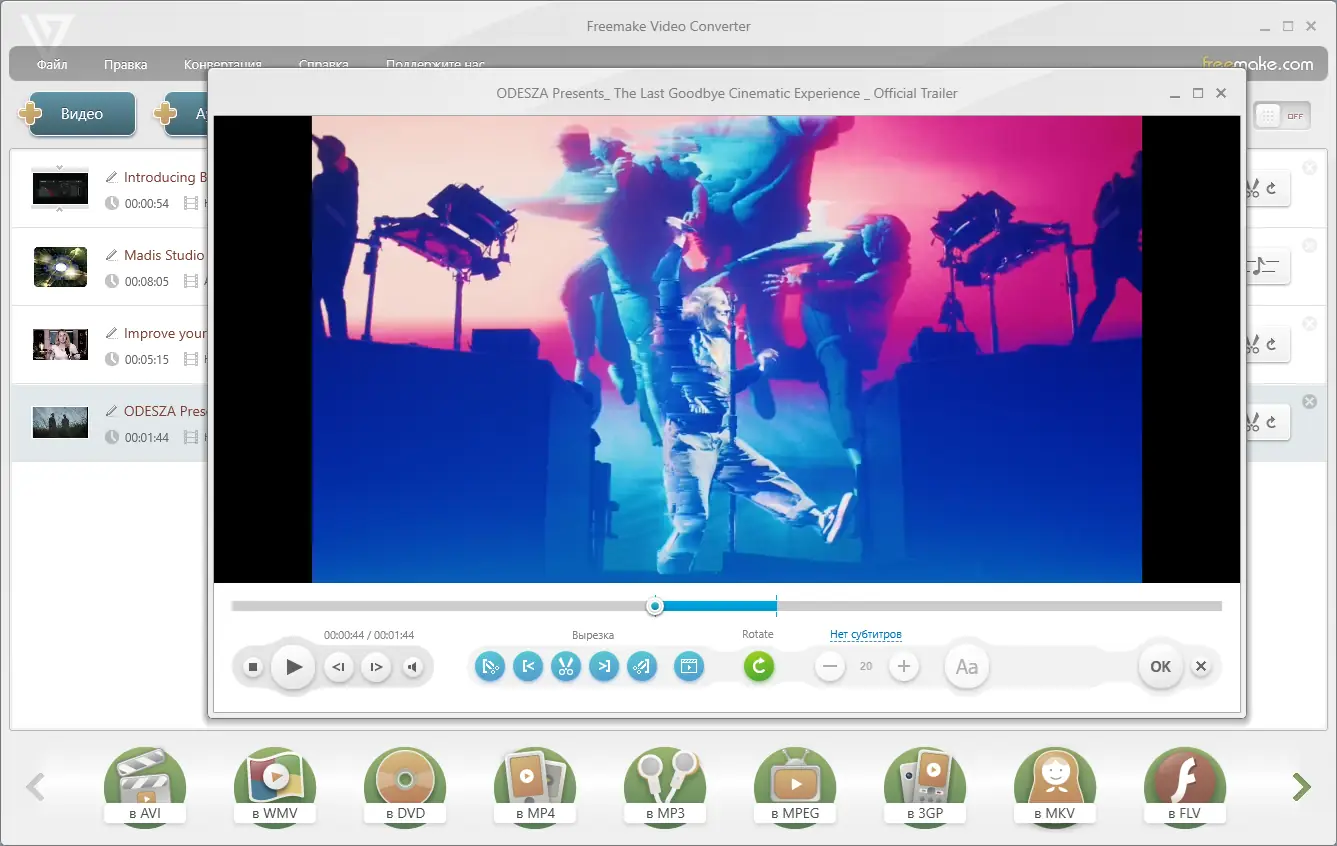Rotate the video using the green Rotate icon

(759, 666)
